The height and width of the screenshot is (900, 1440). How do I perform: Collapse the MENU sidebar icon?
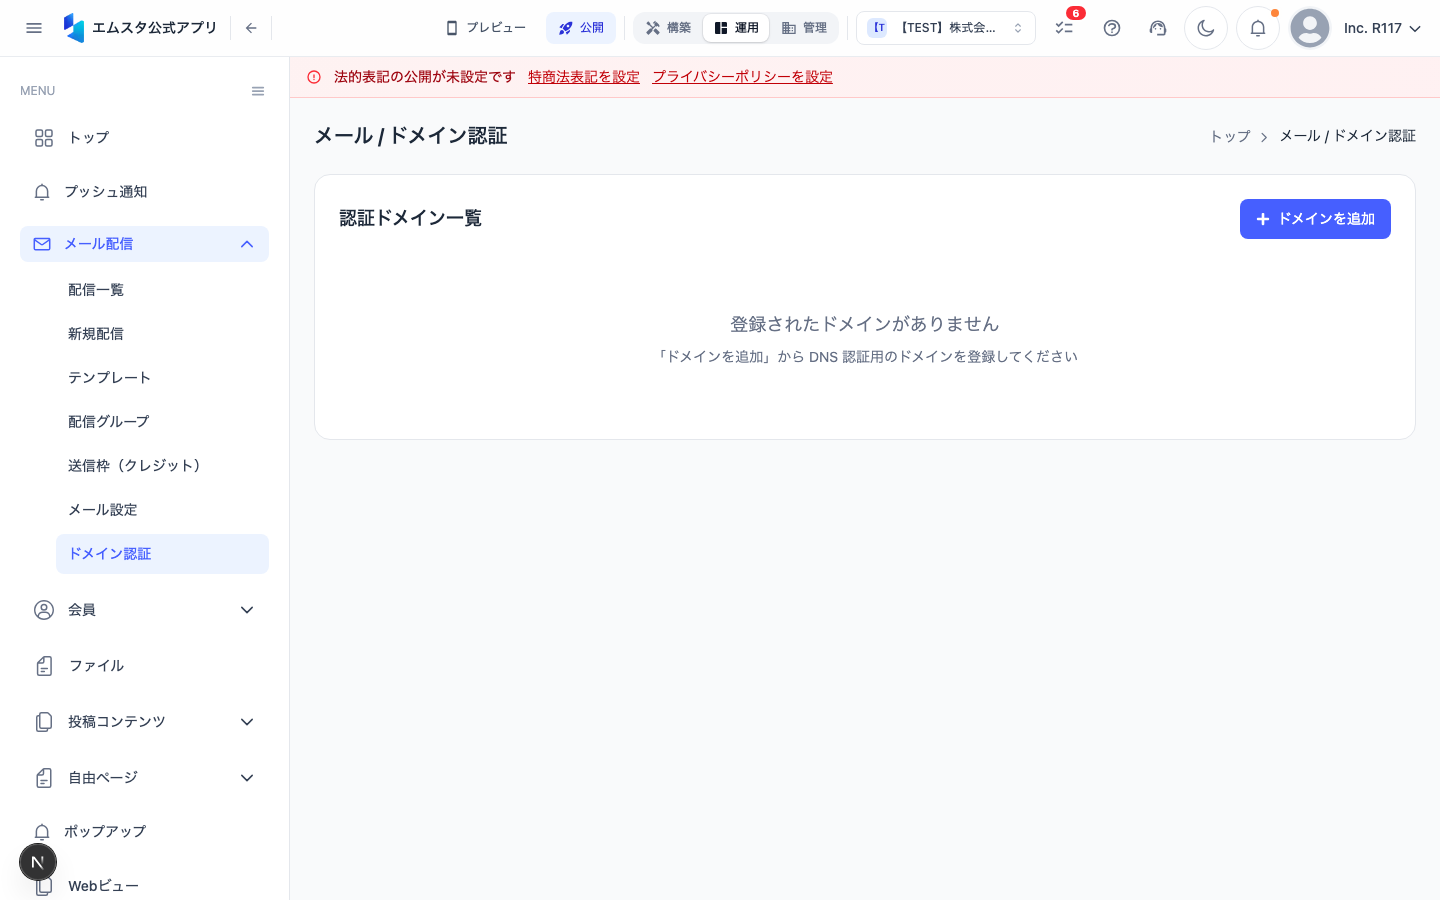click(x=258, y=91)
